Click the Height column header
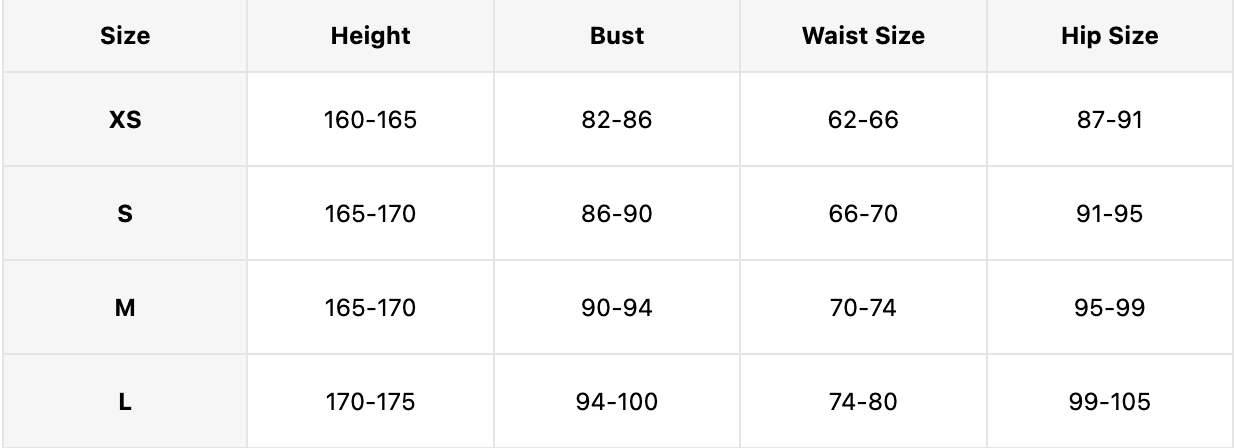 pyautogui.click(x=370, y=36)
